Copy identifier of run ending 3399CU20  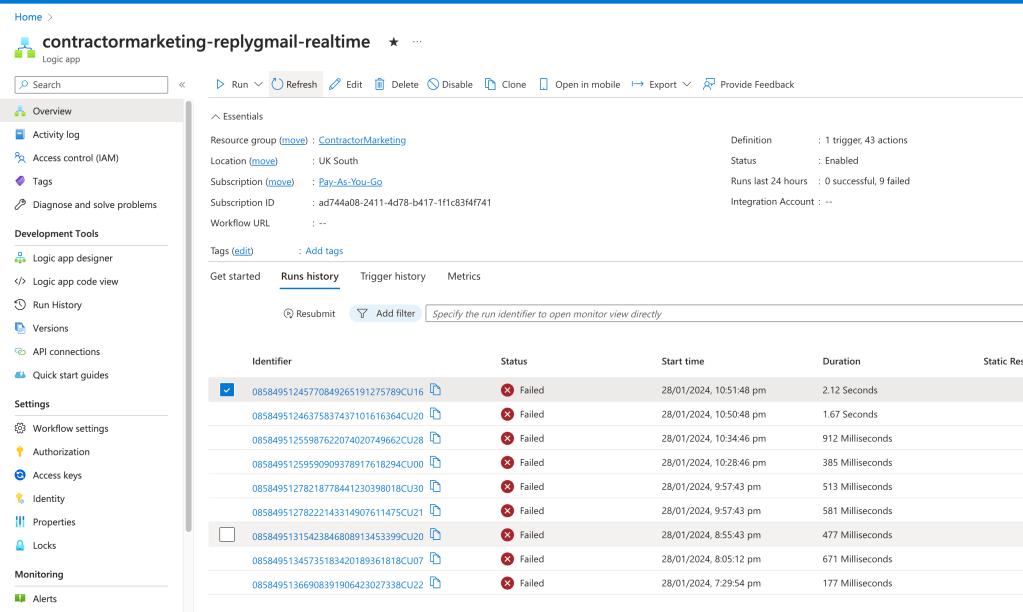click(x=436, y=535)
